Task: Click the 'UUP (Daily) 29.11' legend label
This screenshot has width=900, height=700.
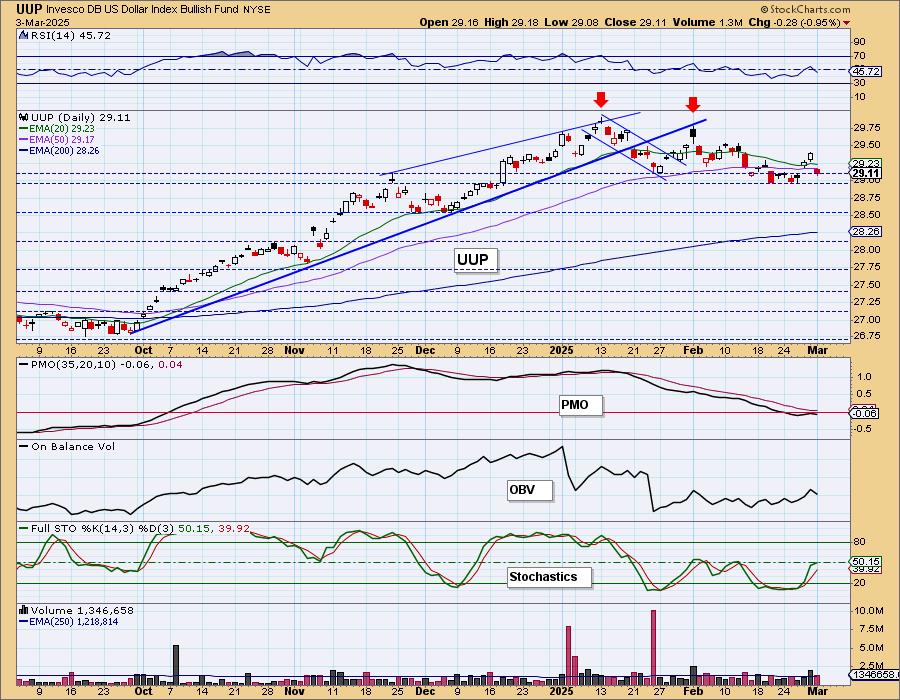Action: (81, 117)
